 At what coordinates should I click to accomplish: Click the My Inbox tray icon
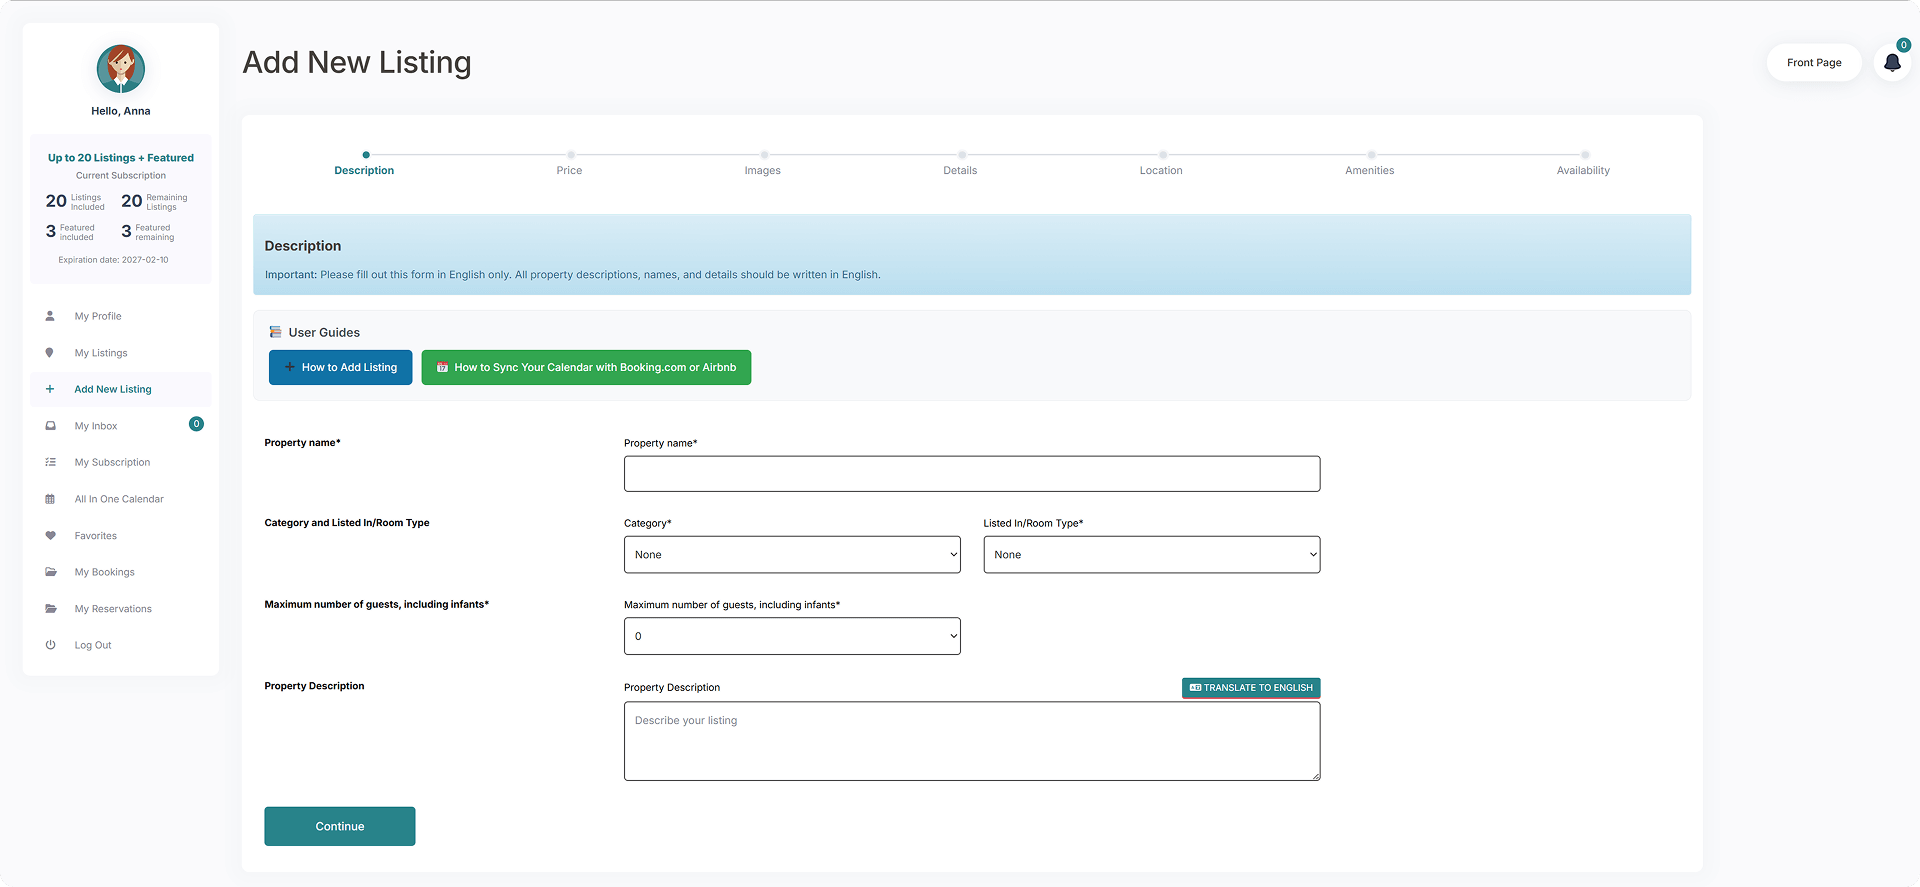pos(50,426)
